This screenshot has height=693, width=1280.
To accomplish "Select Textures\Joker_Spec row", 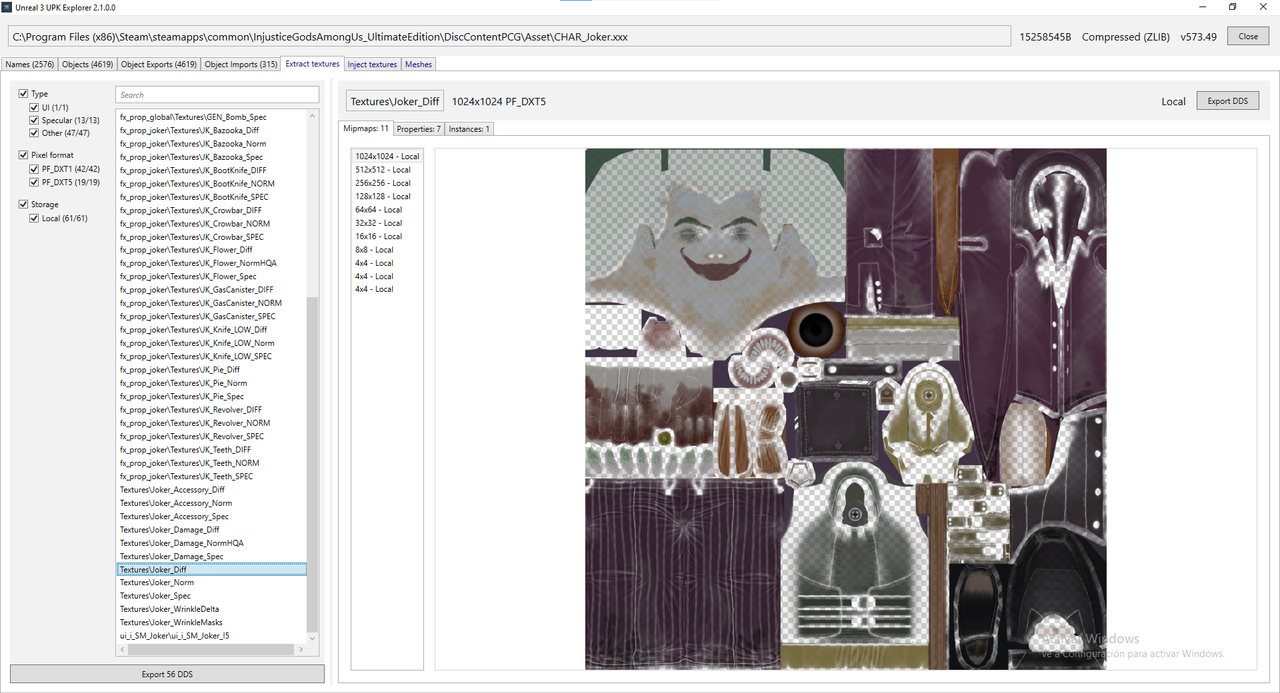I will coord(212,596).
